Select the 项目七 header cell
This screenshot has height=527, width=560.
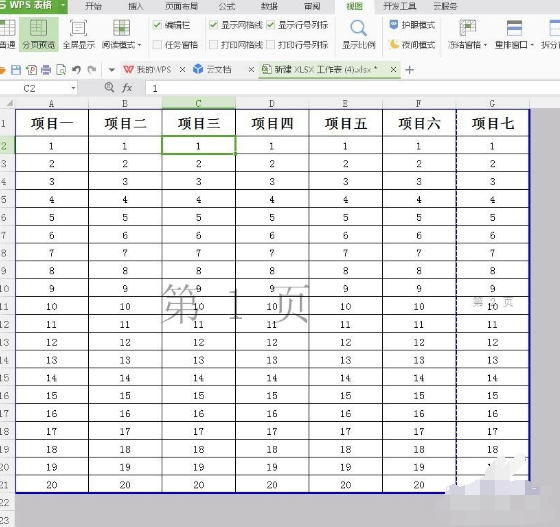(x=492, y=123)
